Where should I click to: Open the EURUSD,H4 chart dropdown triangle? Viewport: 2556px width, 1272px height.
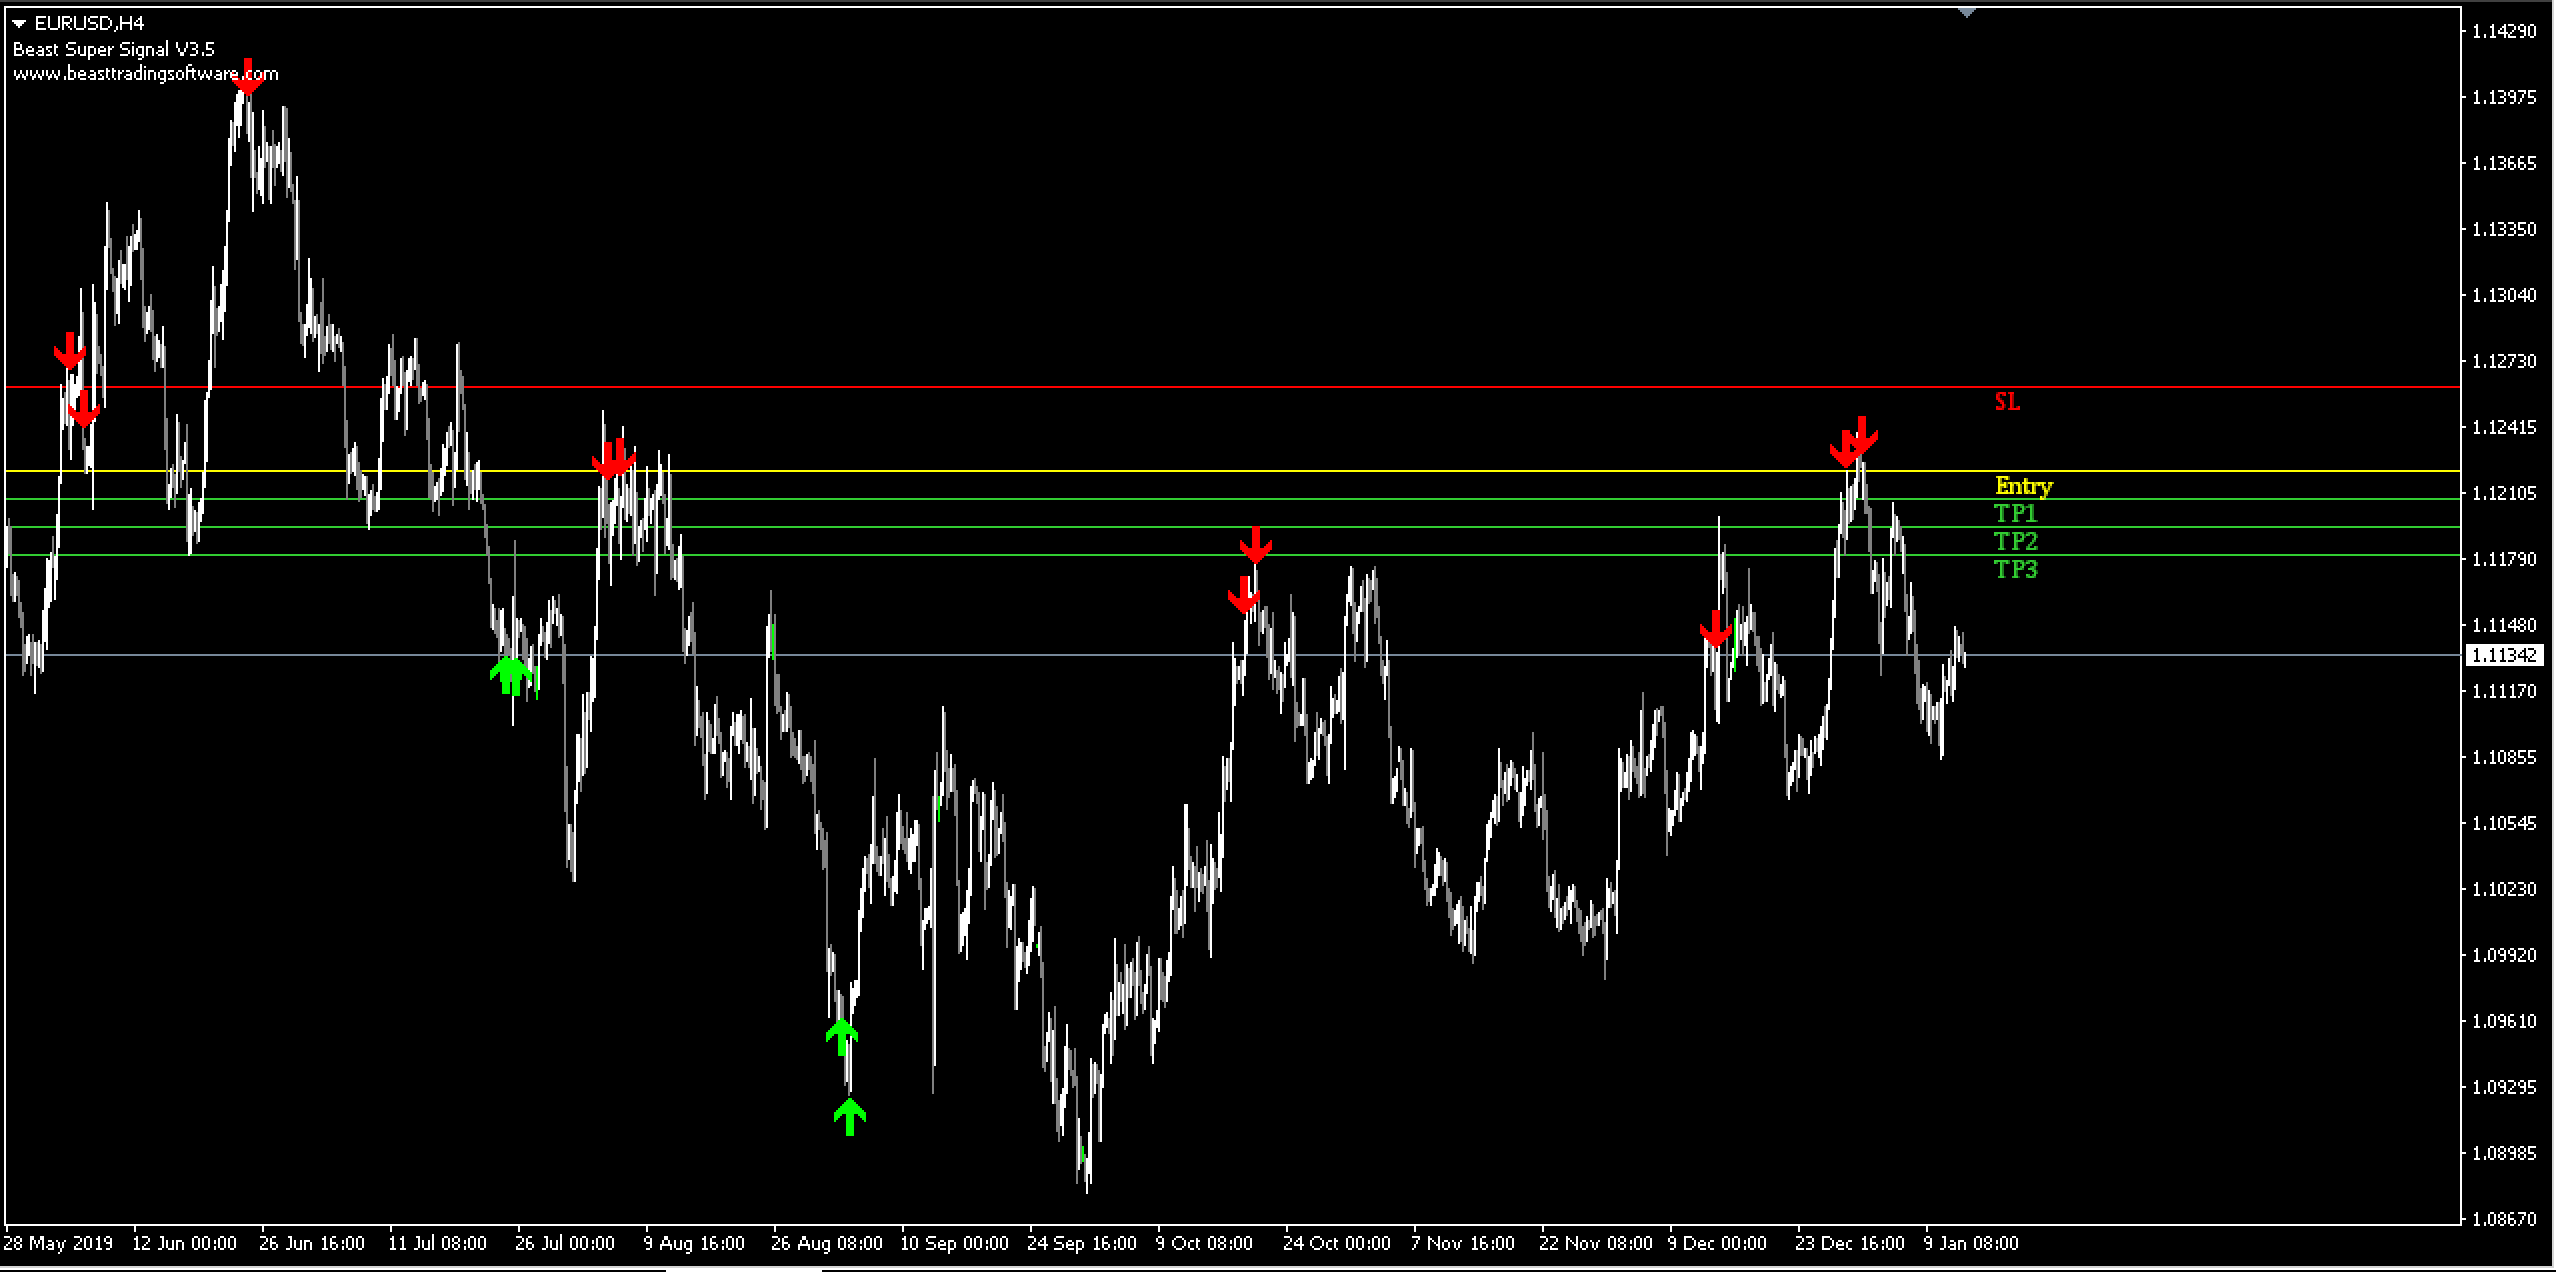pyautogui.click(x=19, y=23)
